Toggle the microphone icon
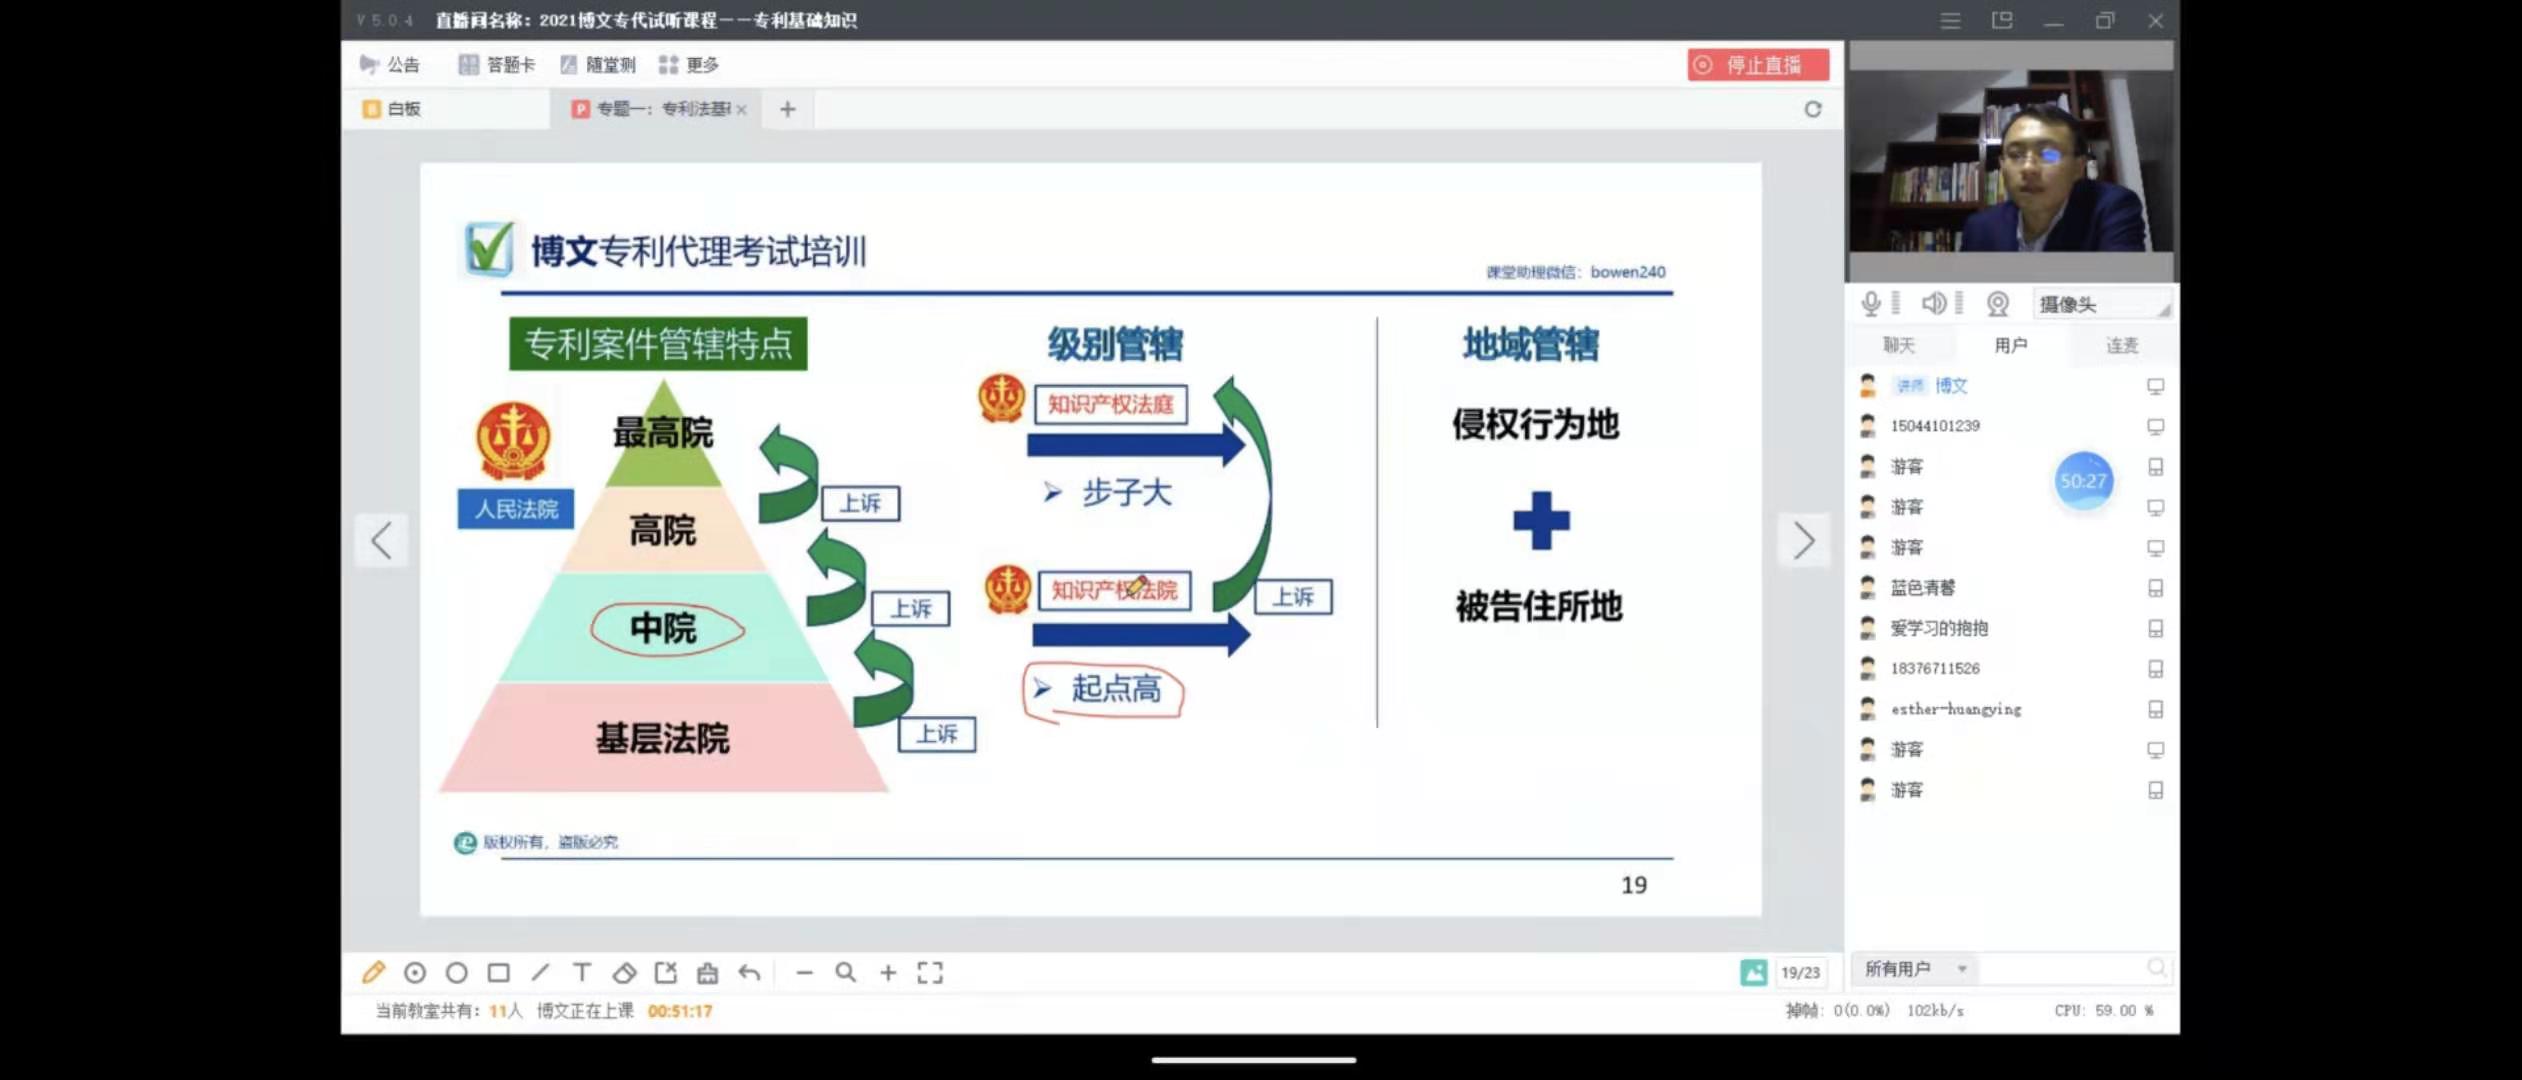2522x1080 pixels. tap(1871, 304)
